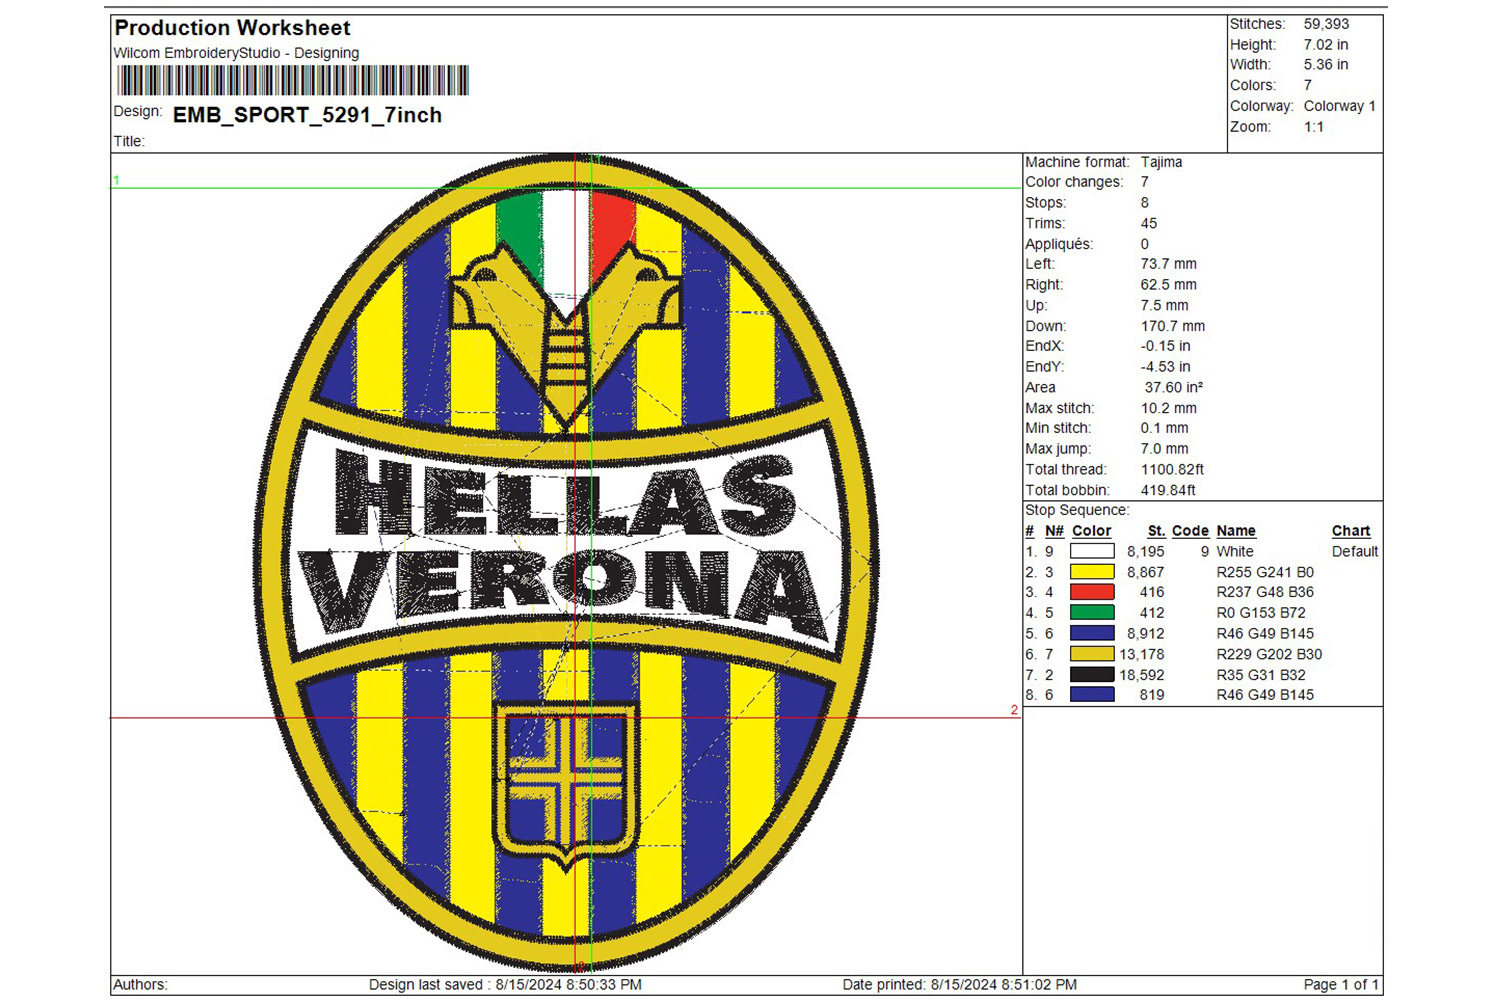1502x1000 pixels.
Task: Click the min stitch value 0.1 mm
Action: click(x=1164, y=428)
